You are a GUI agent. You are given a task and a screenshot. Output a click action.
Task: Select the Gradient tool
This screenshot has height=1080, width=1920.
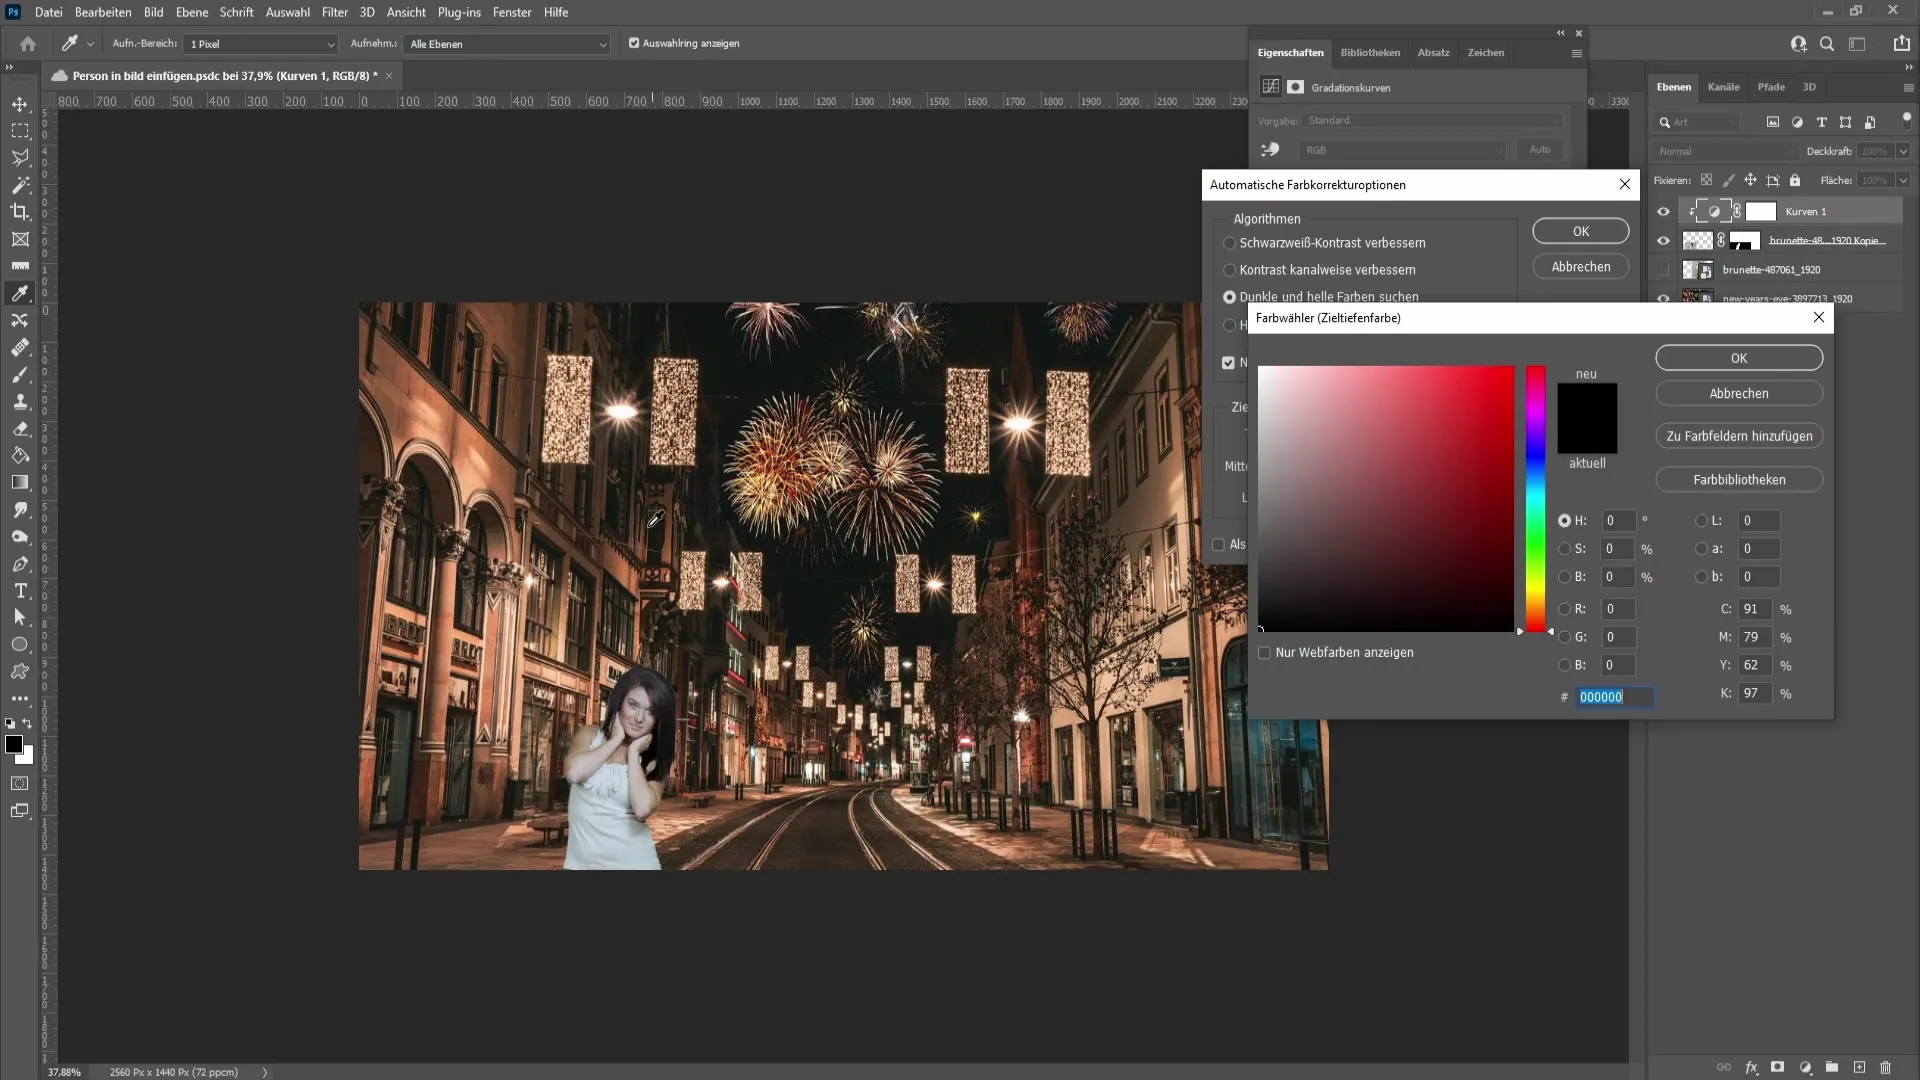20,482
